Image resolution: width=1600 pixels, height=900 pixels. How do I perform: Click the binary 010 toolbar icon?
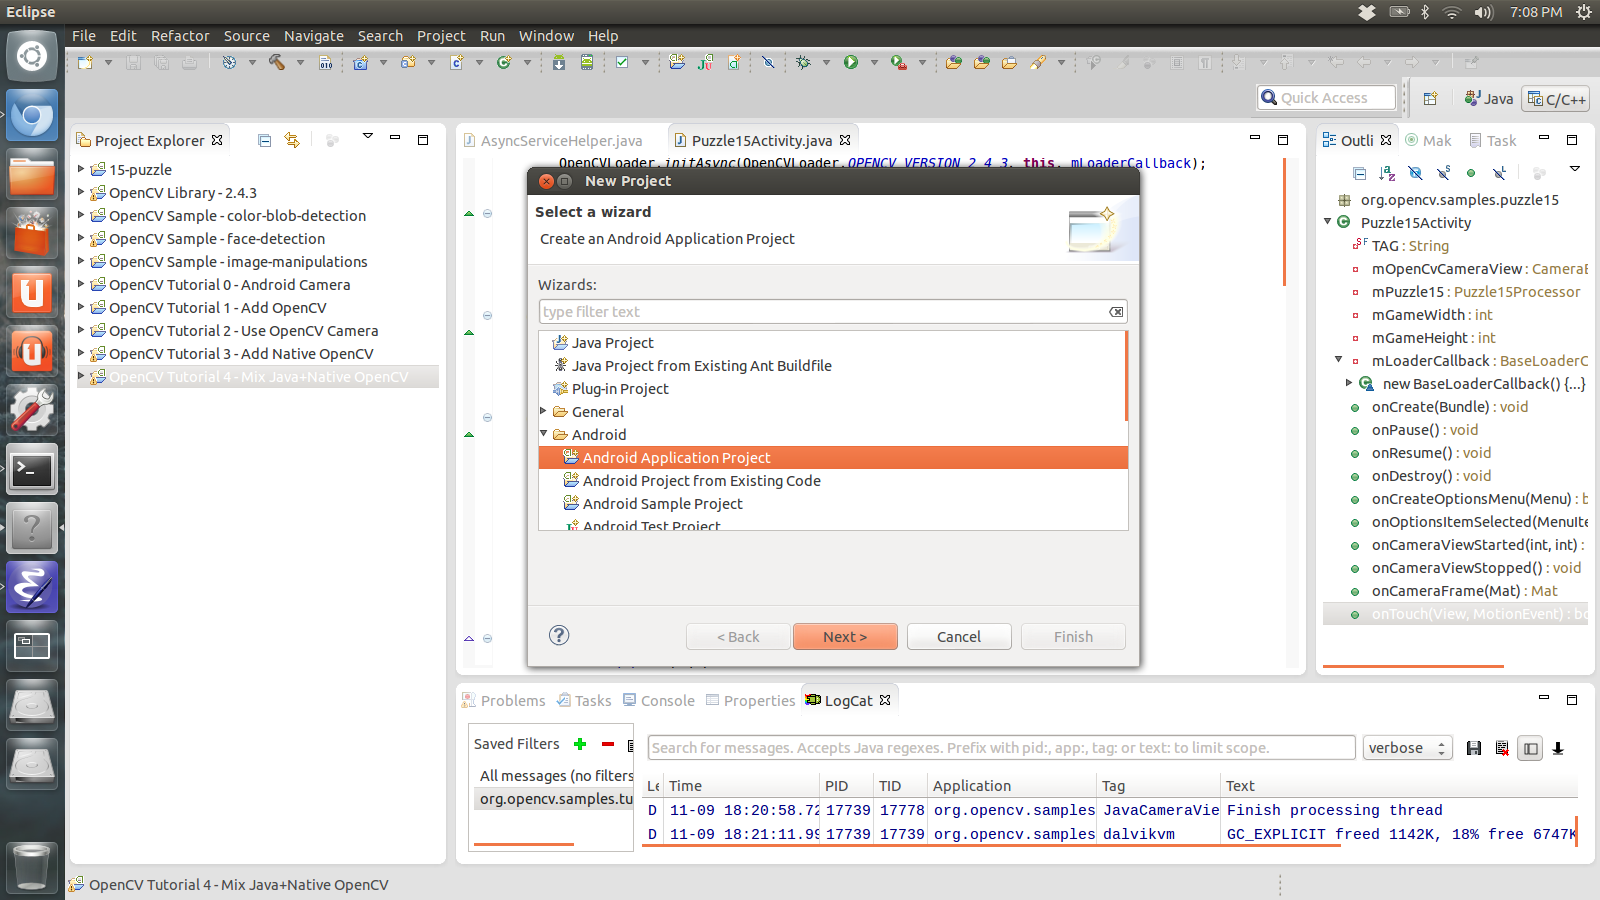[x=326, y=63]
